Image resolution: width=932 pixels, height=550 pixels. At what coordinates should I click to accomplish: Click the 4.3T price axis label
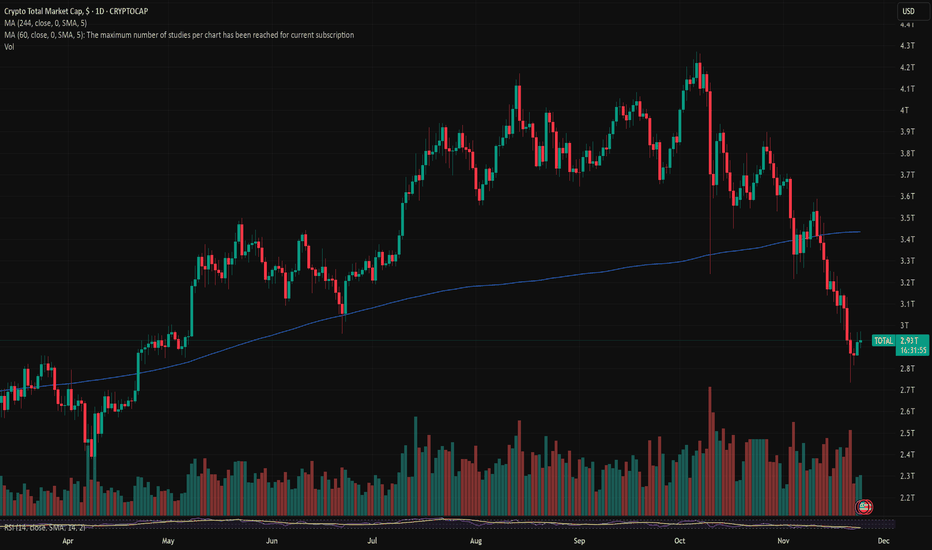907,46
